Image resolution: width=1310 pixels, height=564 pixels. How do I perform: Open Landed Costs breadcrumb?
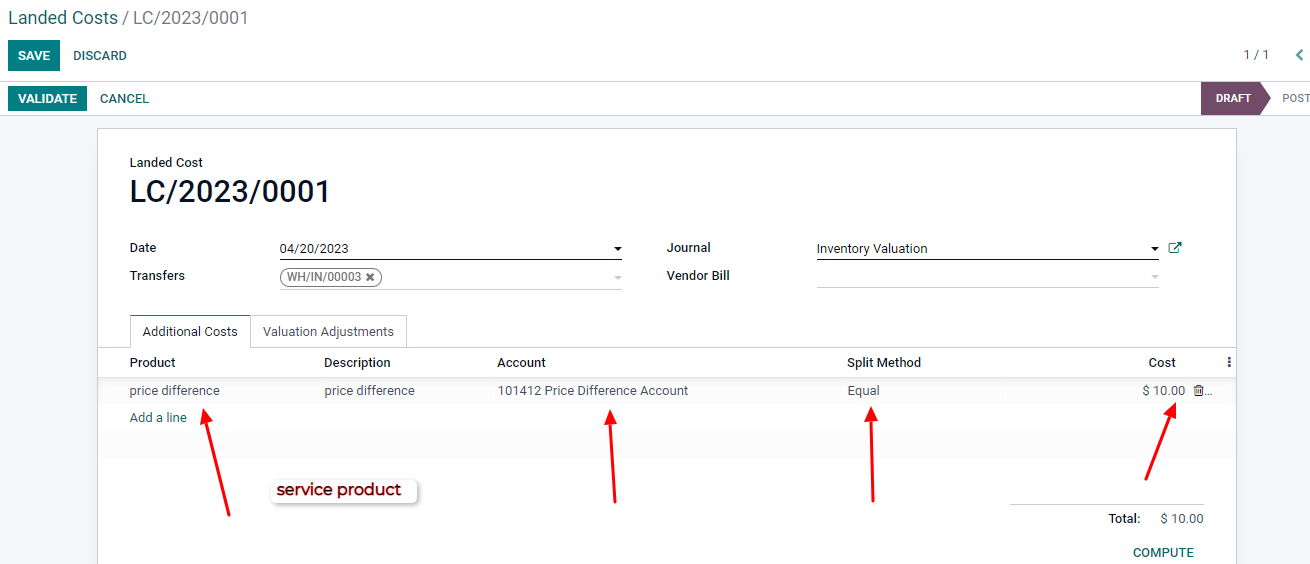click(x=63, y=18)
